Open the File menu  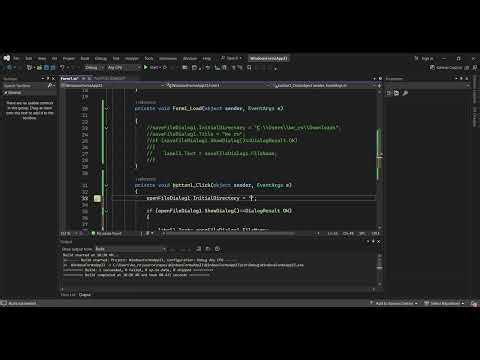[x=16, y=58]
